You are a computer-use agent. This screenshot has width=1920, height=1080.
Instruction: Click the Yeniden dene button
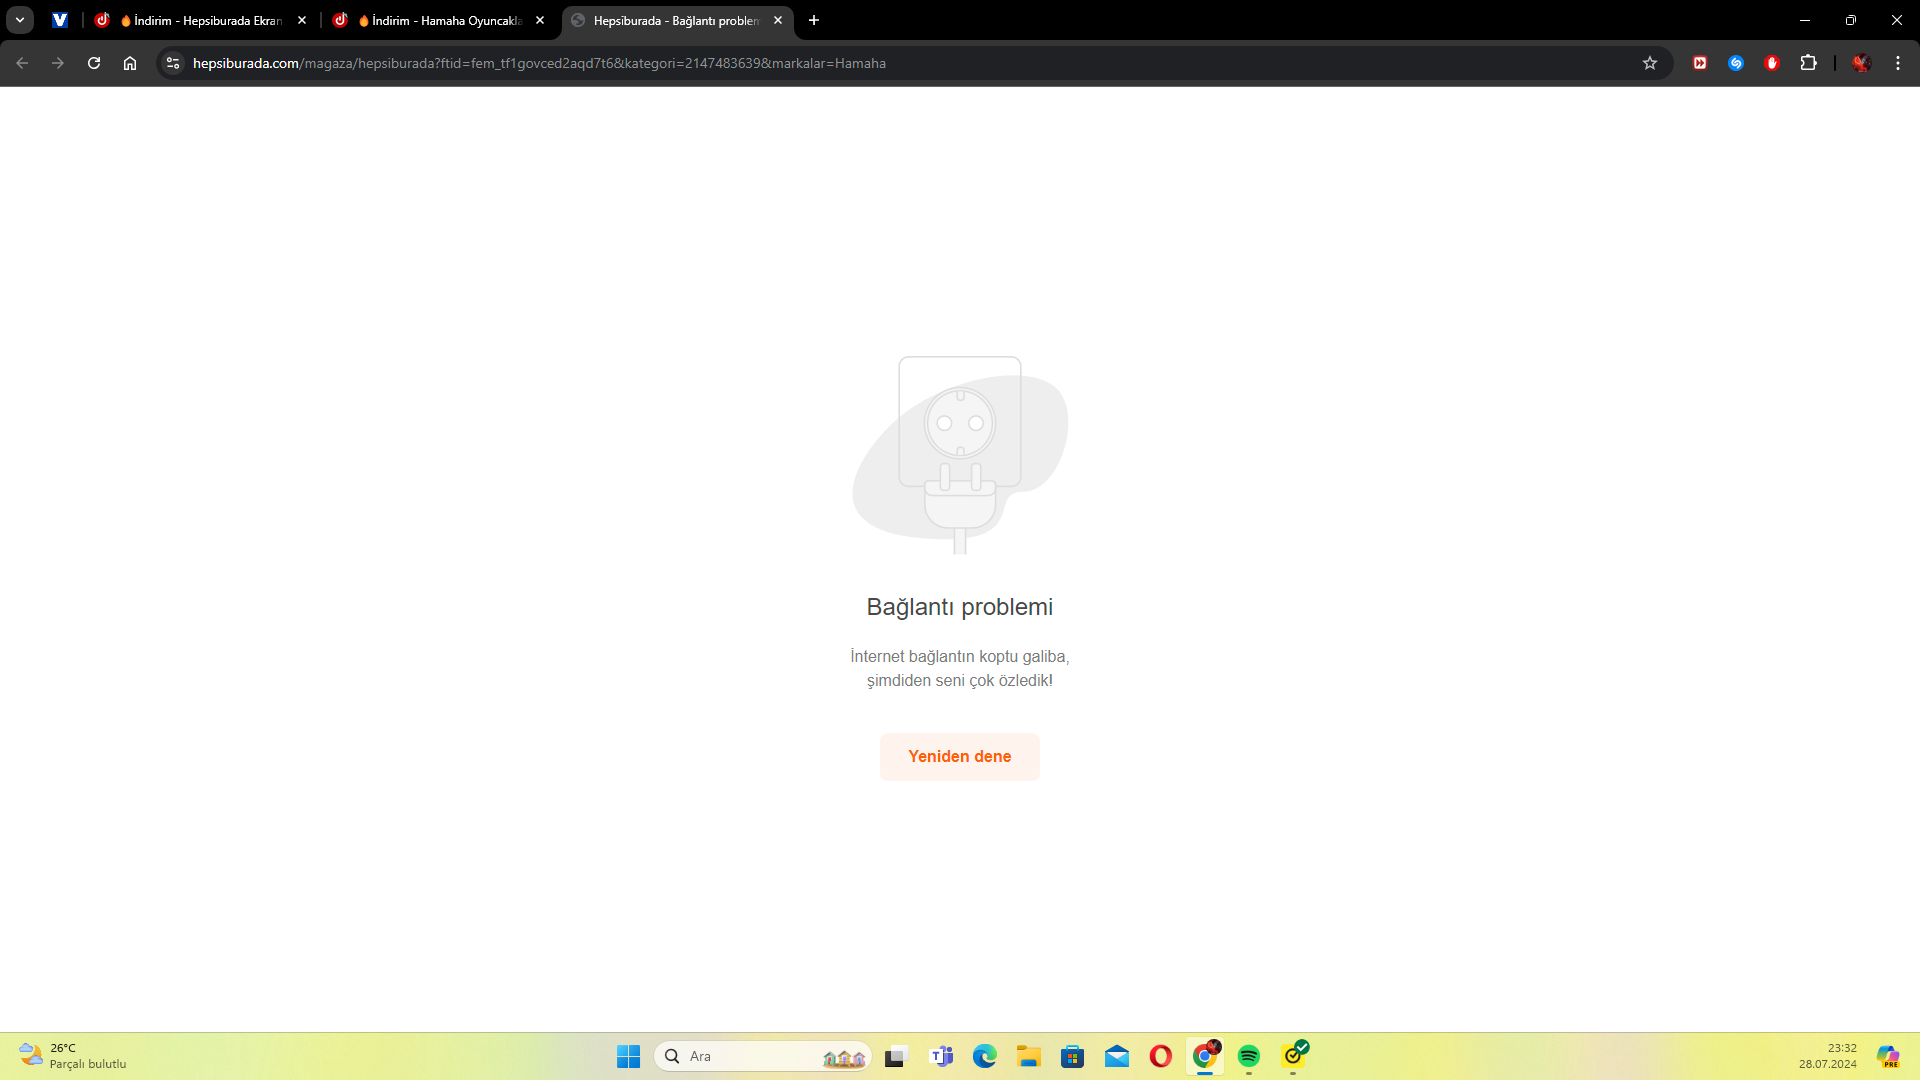959,756
